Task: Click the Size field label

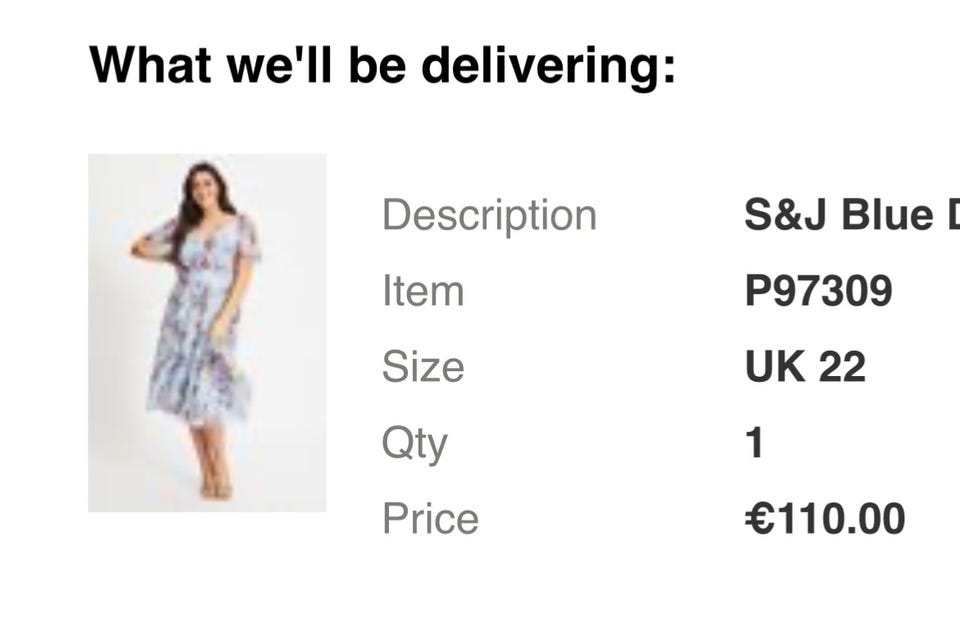Action: 423,367
